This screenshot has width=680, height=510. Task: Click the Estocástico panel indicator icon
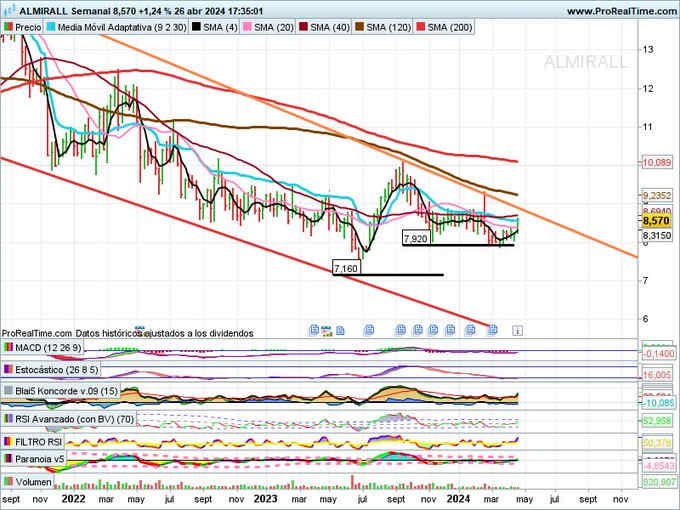click(x=8, y=369)
